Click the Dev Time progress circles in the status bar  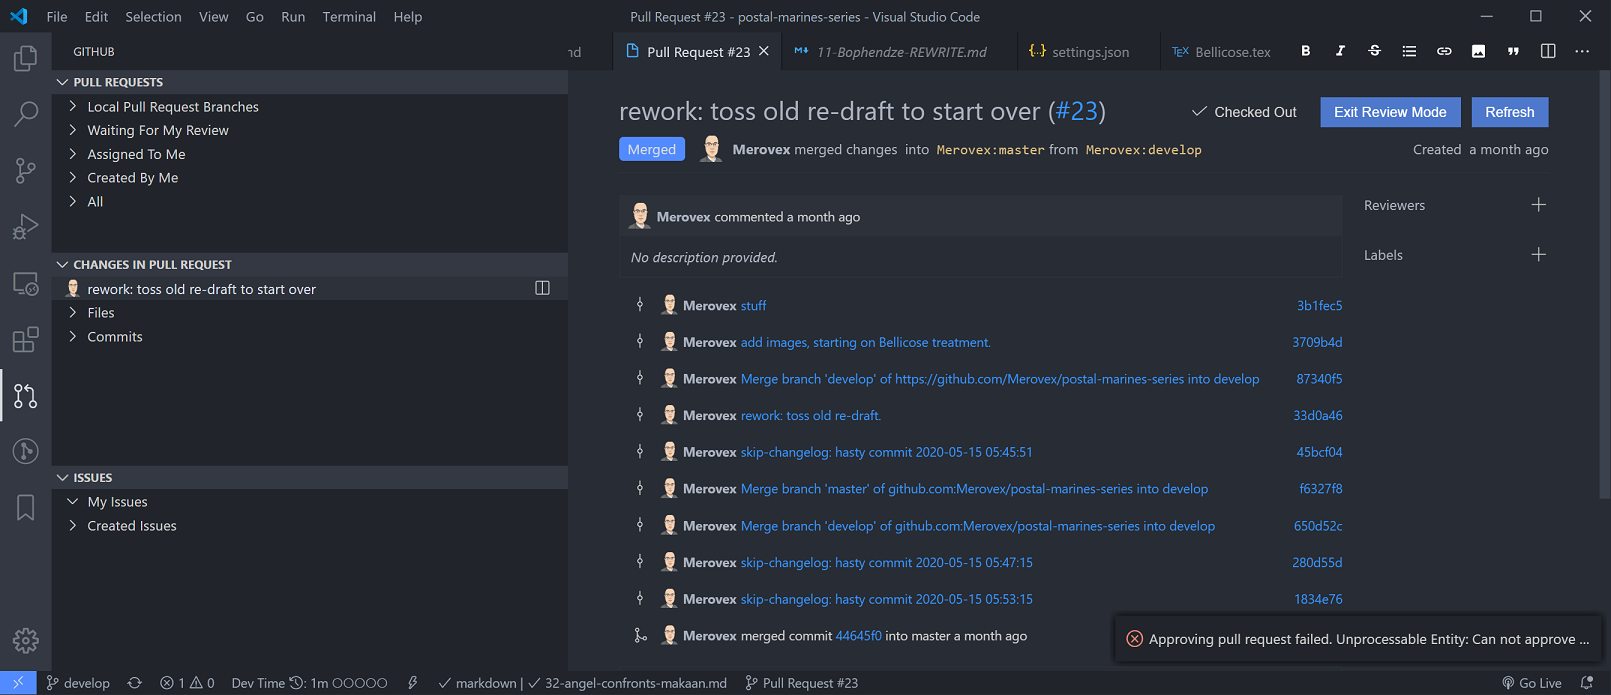[x=360, y=683]
